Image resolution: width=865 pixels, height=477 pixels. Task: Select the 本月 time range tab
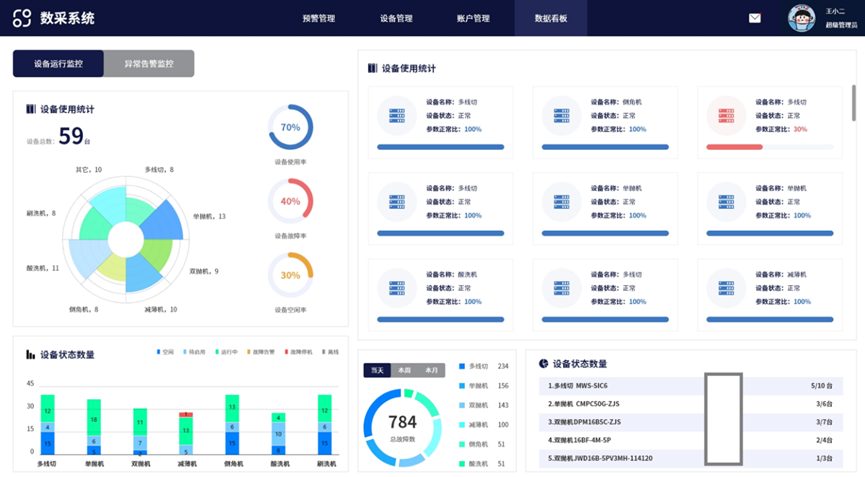pyautogui.click(x=431, y=370)
